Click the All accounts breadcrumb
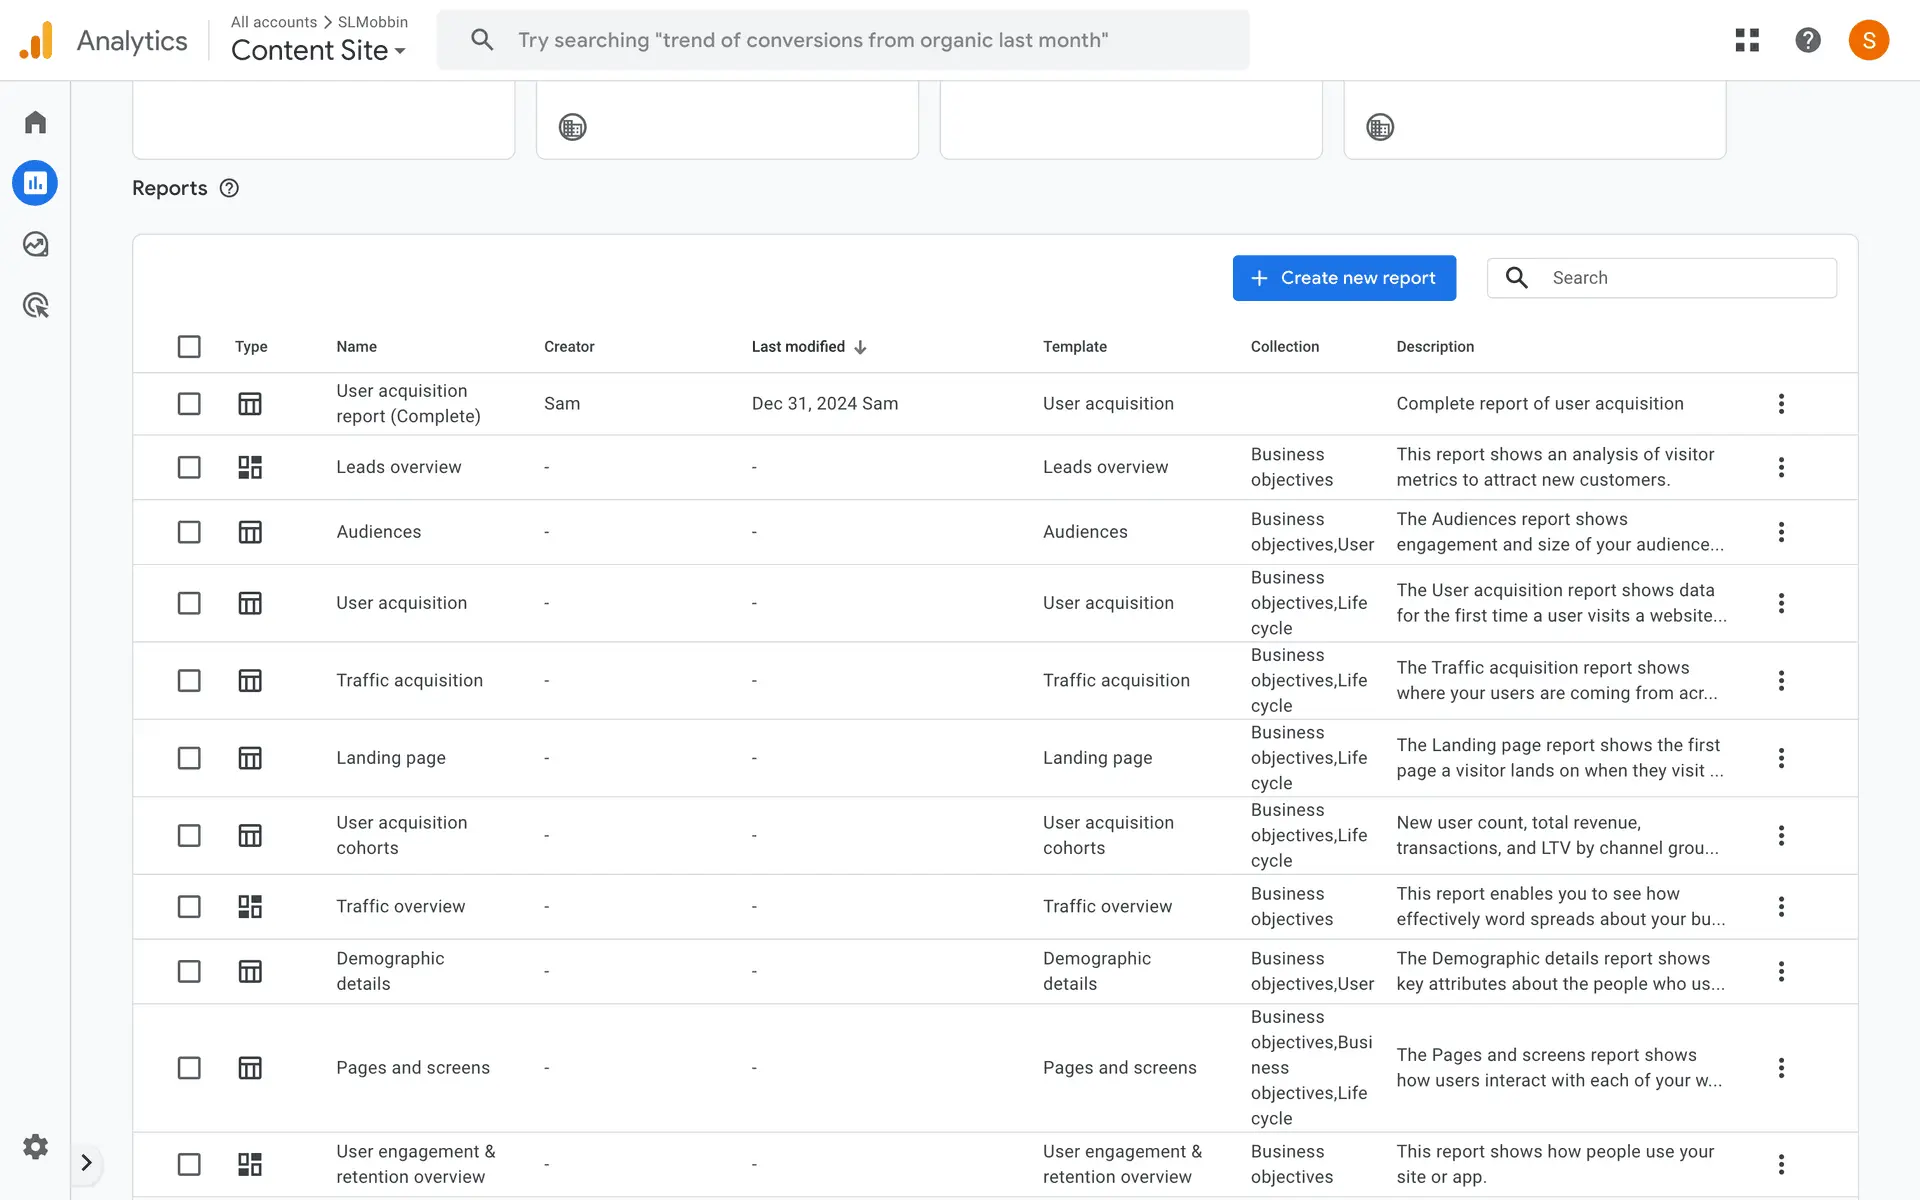Screen dimensions: 1920x1200 (x=273, y=22)
